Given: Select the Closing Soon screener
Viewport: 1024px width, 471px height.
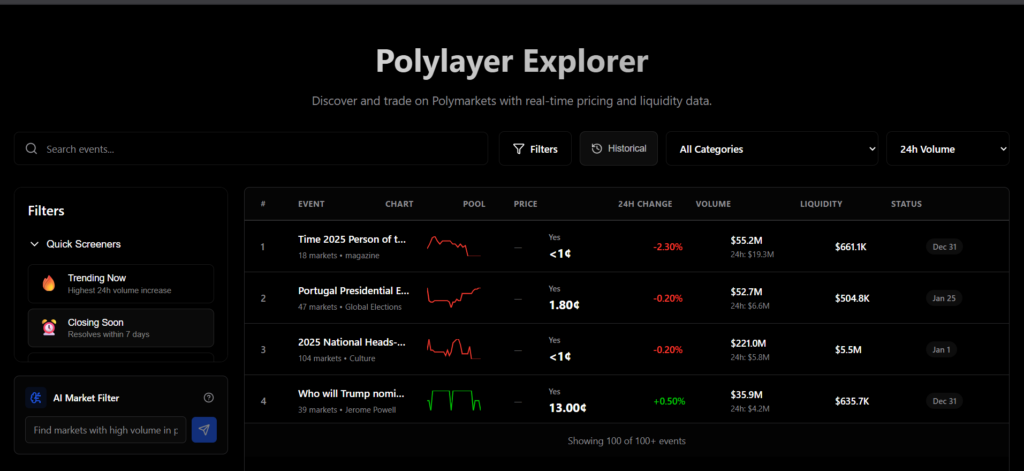Looking at the screenshot, I should [121, 328].
